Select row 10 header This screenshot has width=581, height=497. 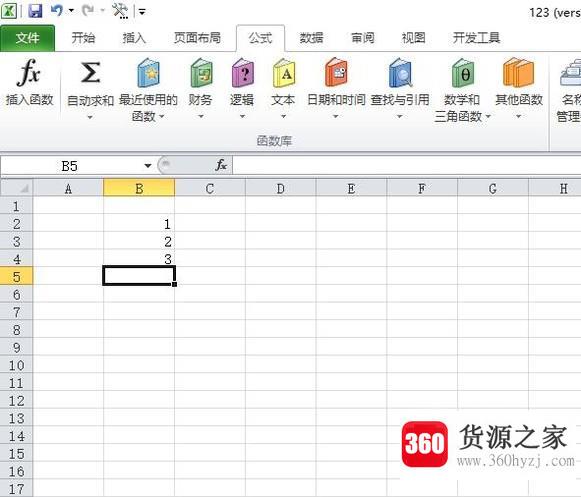(x=16, y=365)
